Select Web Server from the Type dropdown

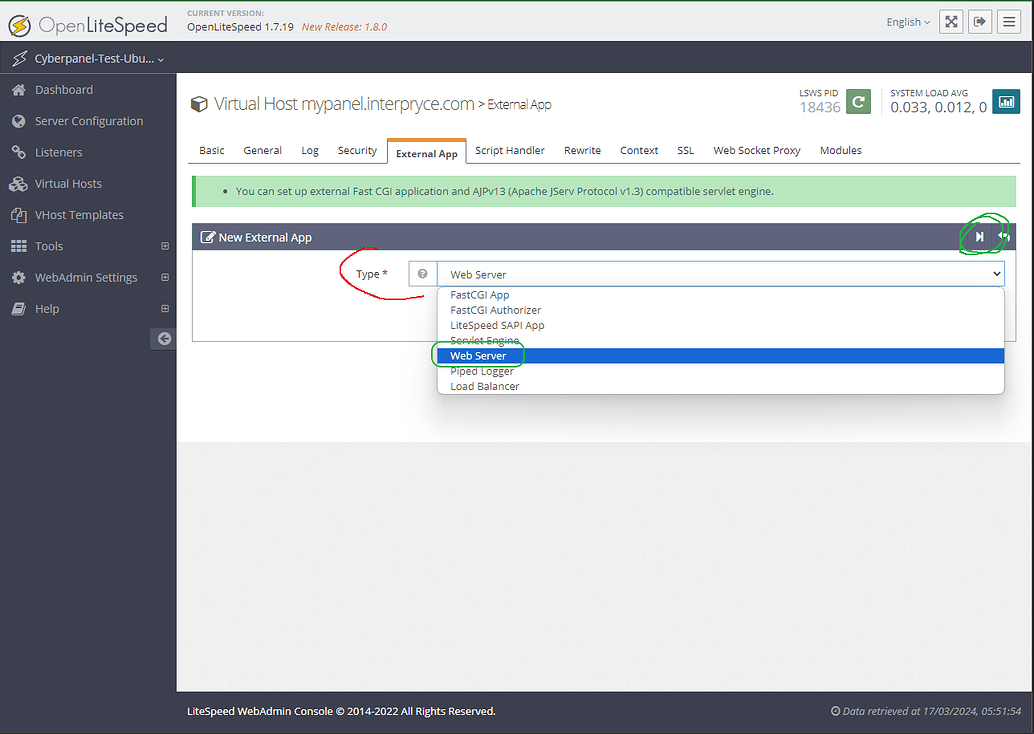click(x=477, y=355)
